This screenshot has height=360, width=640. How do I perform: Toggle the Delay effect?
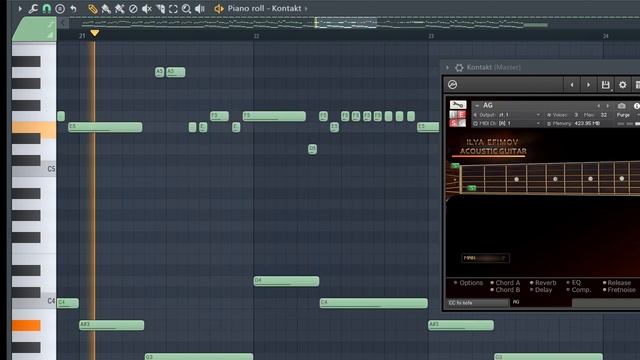tap(541, 290)
